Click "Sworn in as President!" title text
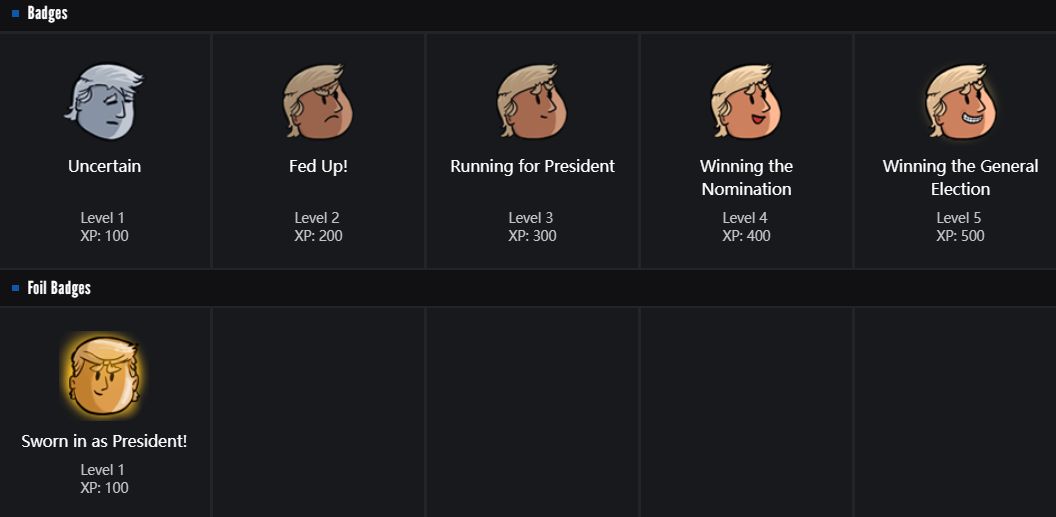1056x517 pixels. point(104,441)
